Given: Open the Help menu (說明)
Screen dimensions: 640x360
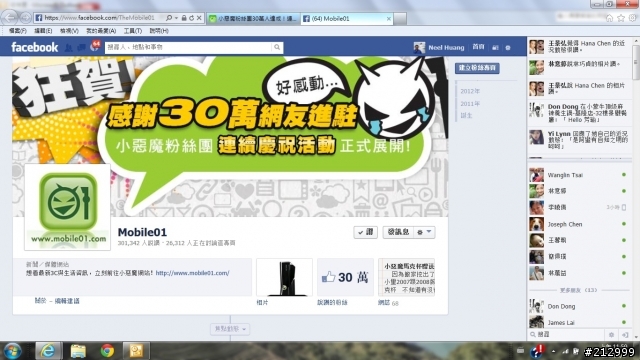Looking at the screenshot, I should 159,31.
